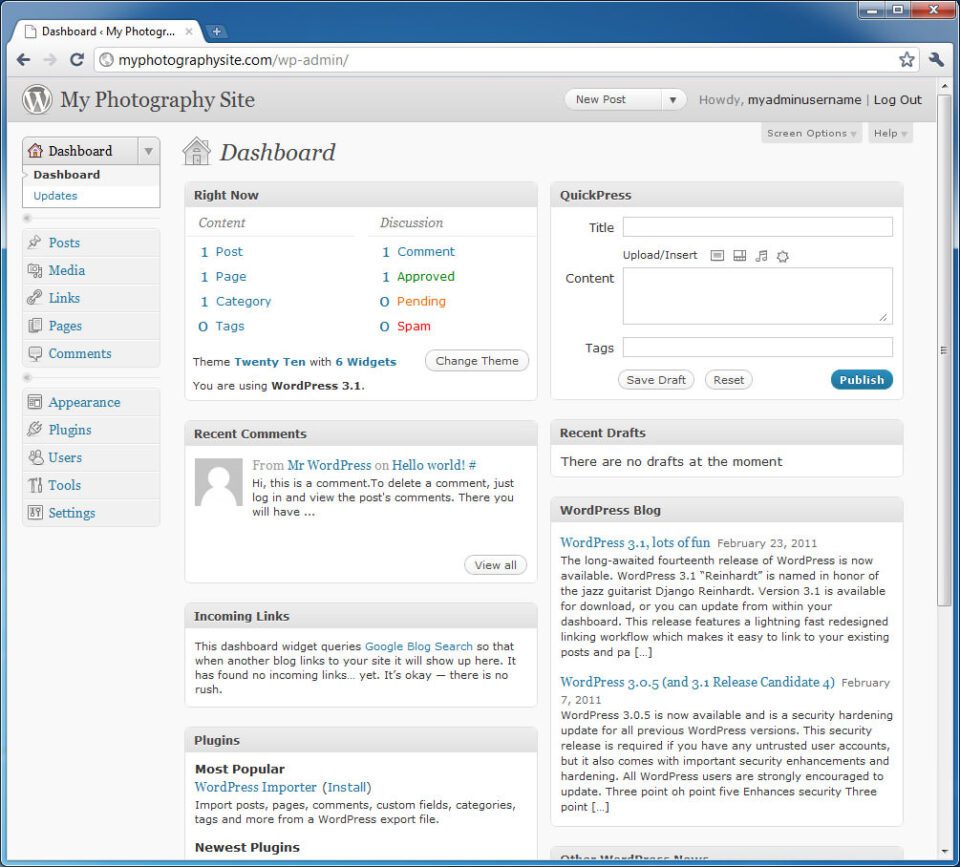Click the Add an Image icon in QuickPress

coord(717,256)
